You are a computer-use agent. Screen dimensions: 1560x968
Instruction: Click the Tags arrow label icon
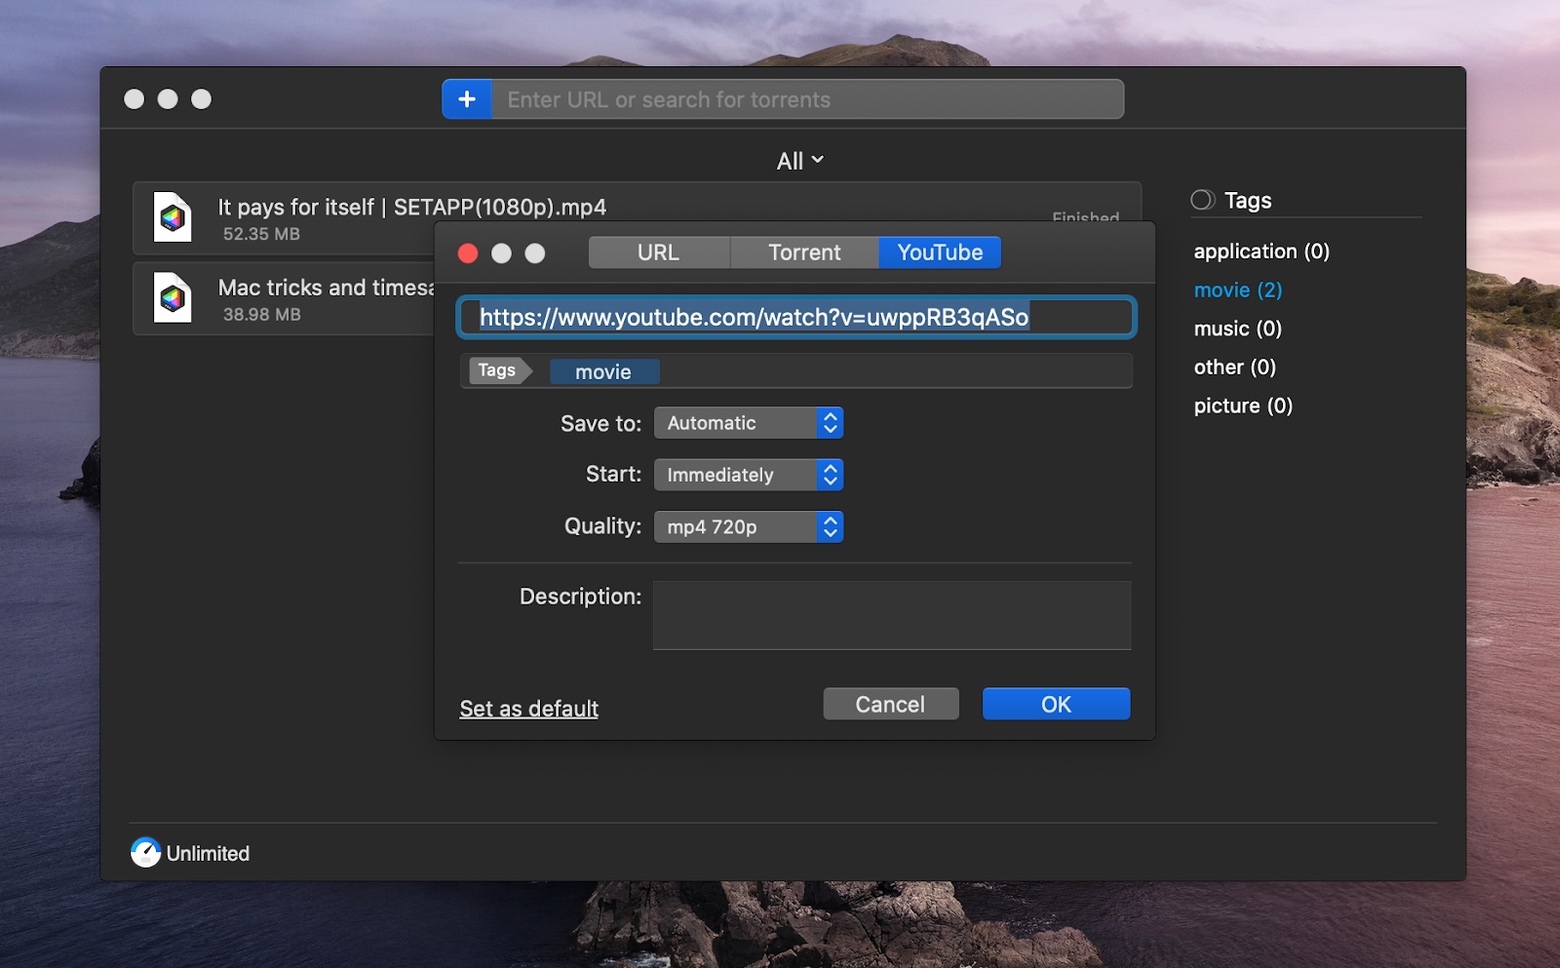click(x=500, y=370)
